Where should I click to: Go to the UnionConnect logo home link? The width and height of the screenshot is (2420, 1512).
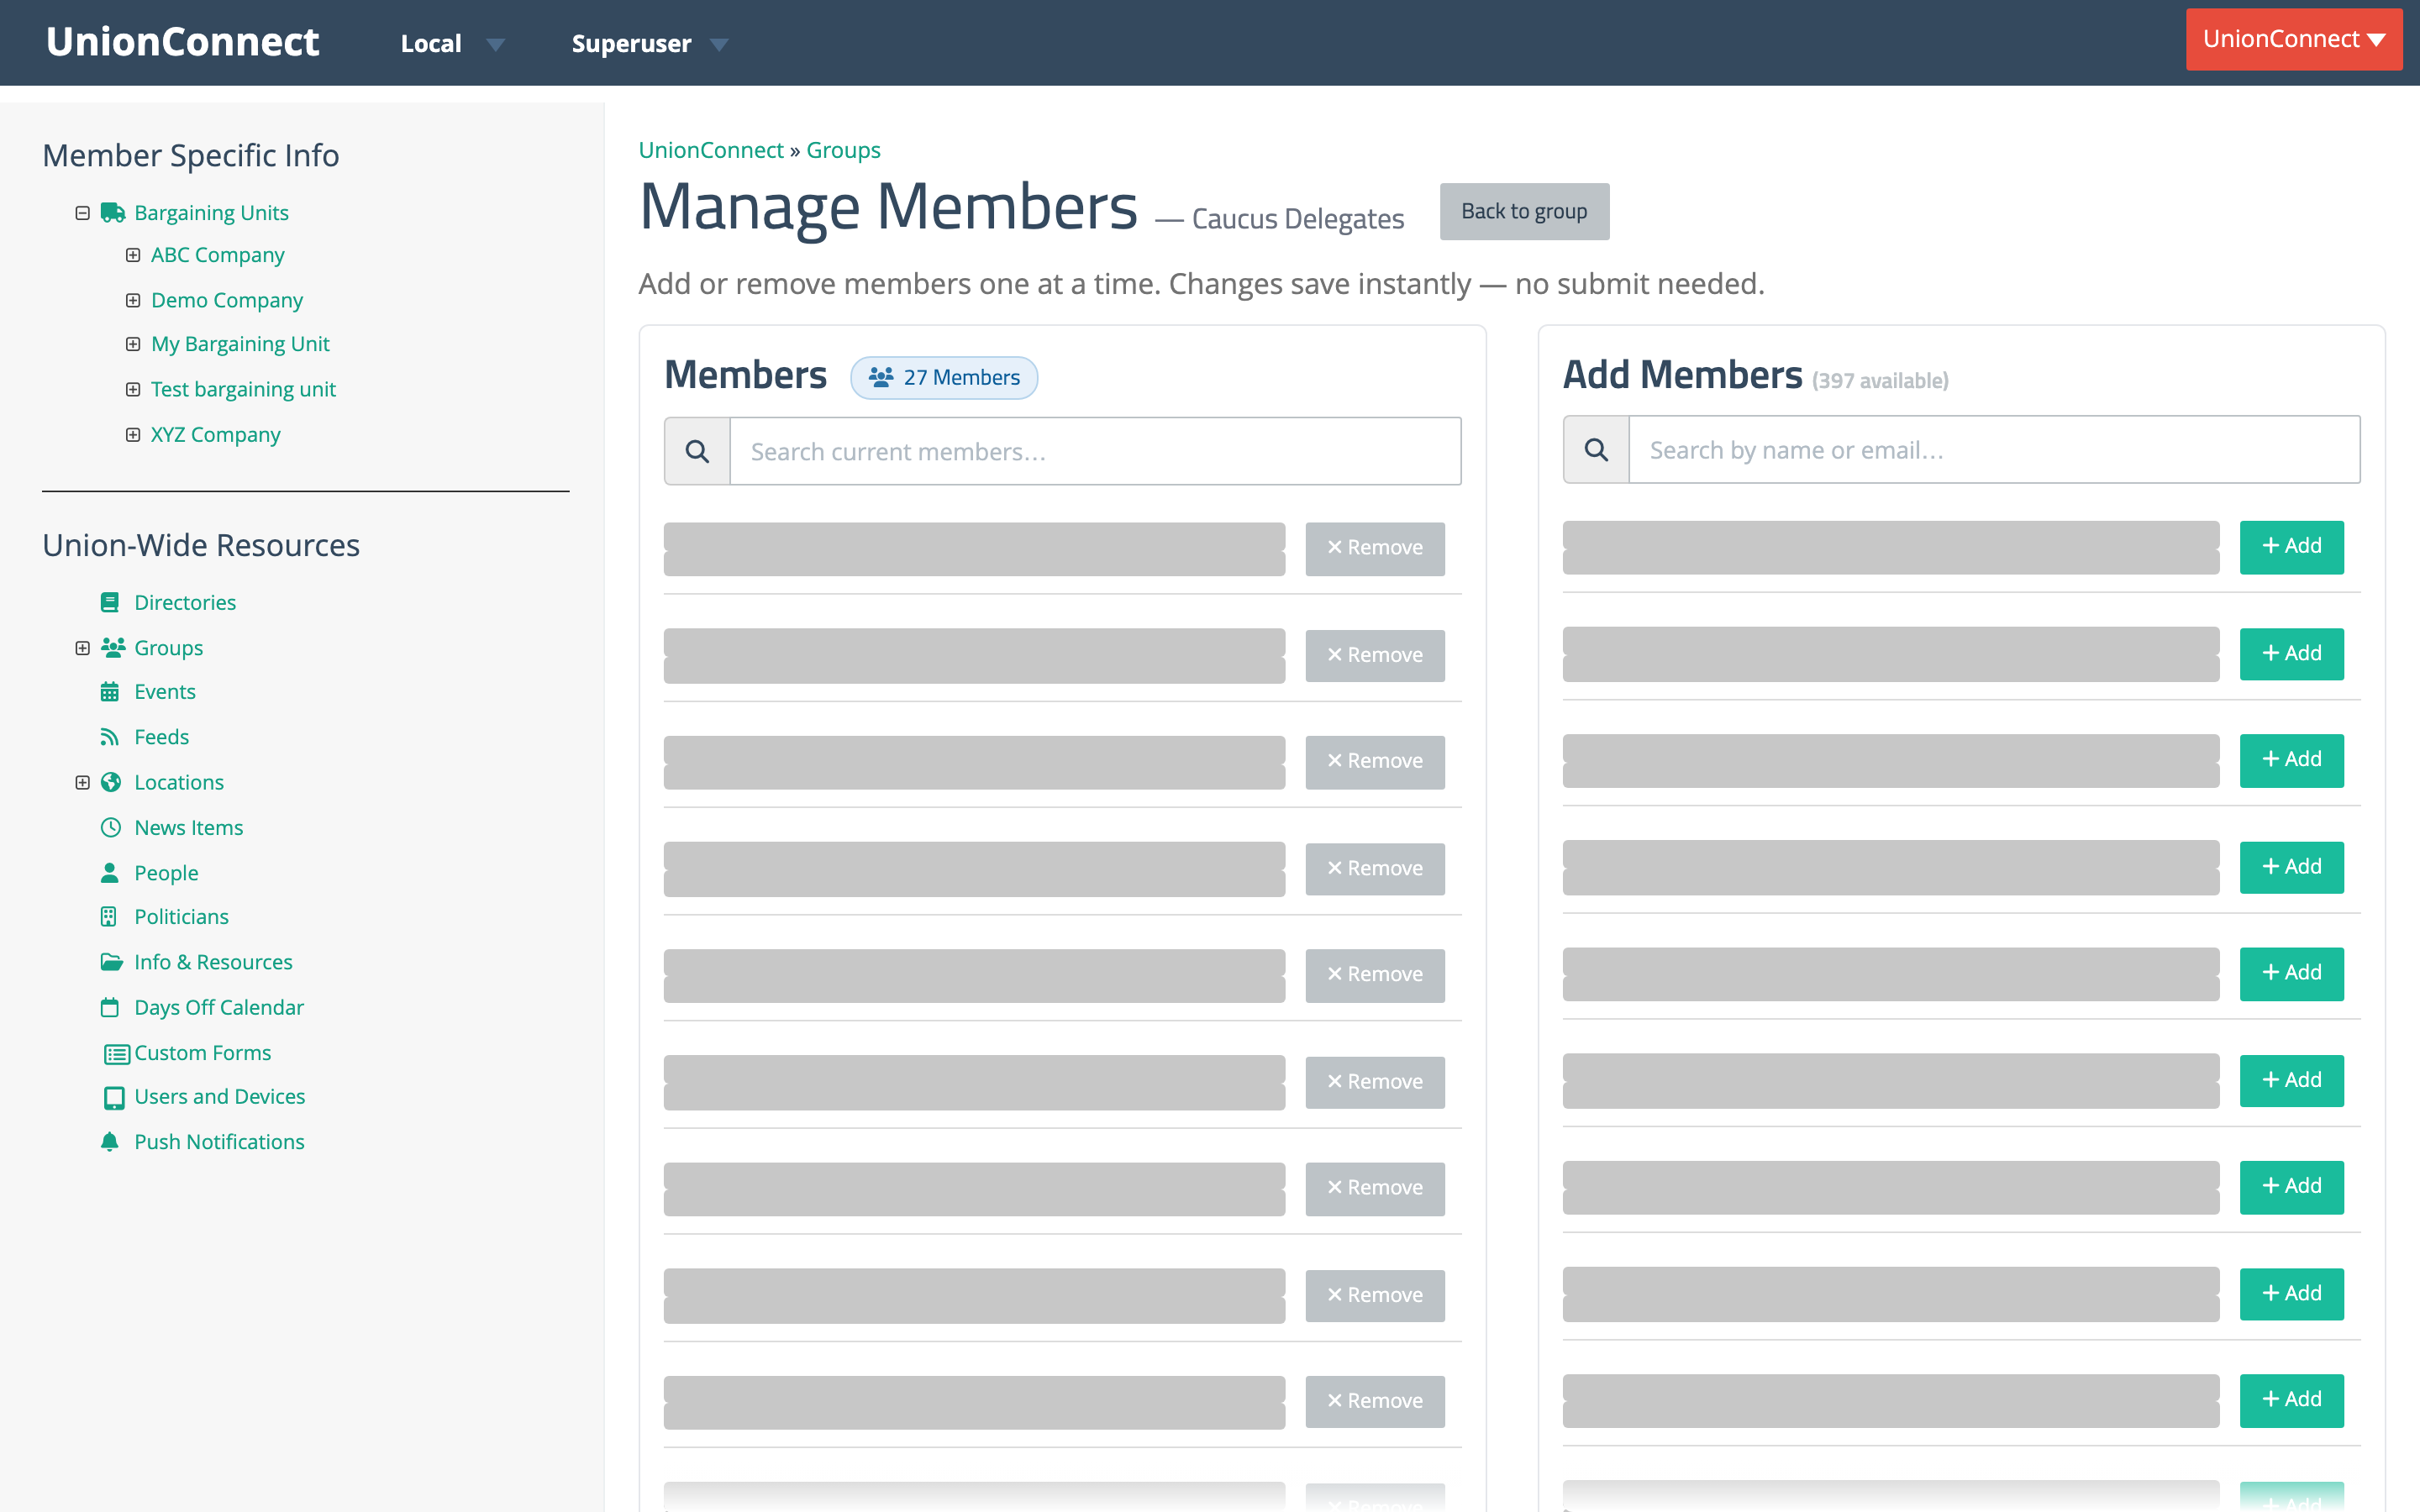pos(183,42)
